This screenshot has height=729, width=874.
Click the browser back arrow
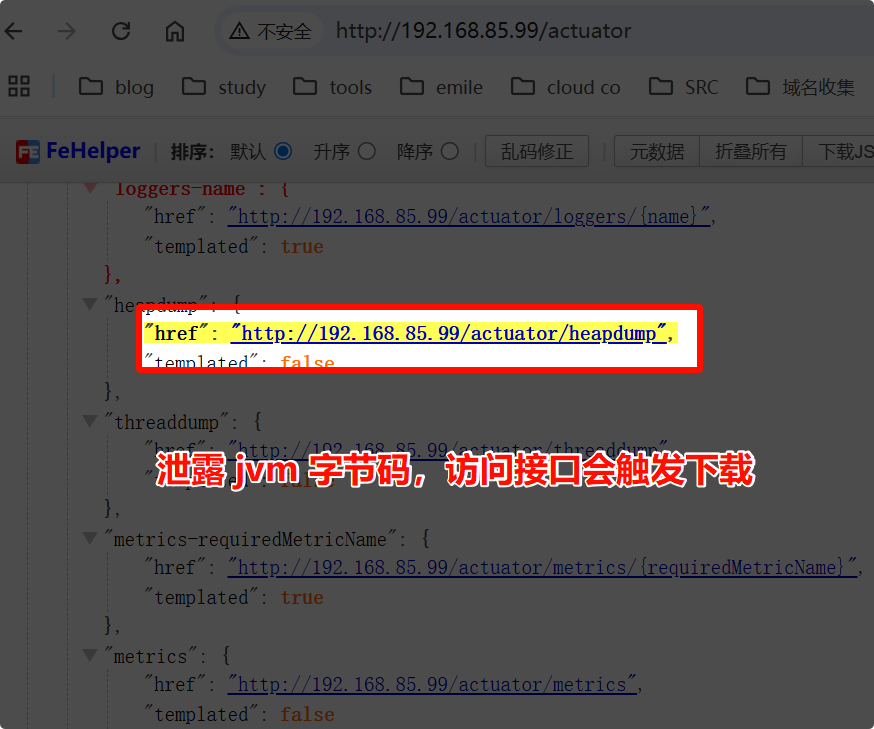coord(14,31)
